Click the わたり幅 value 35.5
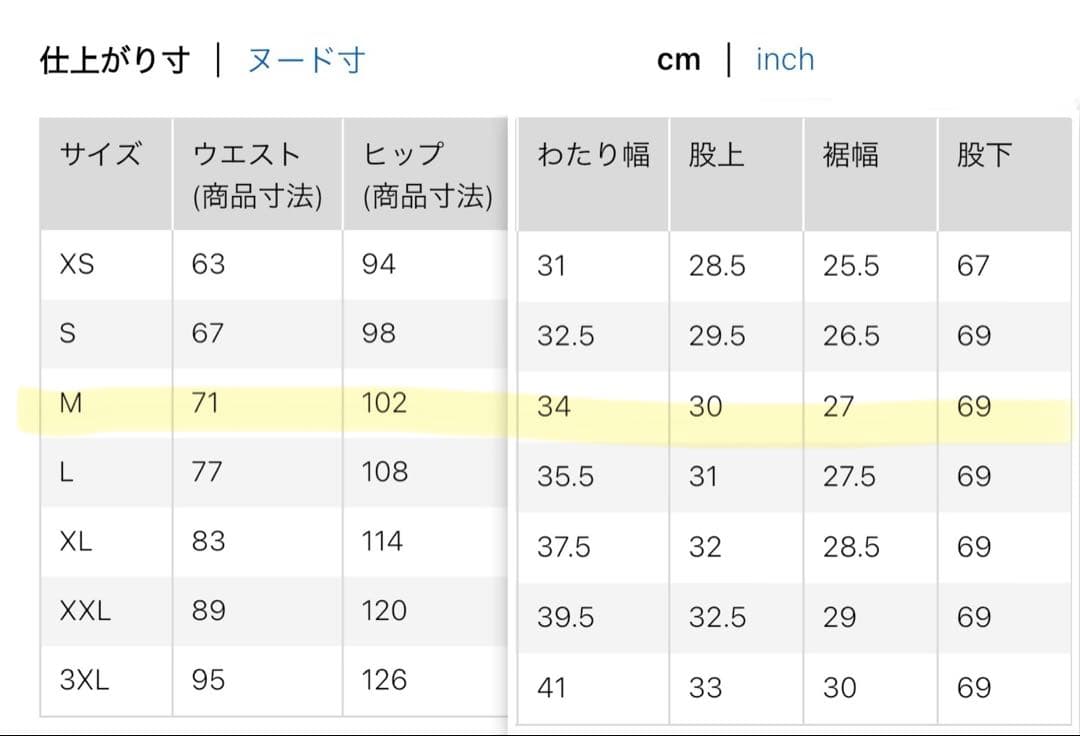The image size is (1080, 736). [x=565, y=476]
